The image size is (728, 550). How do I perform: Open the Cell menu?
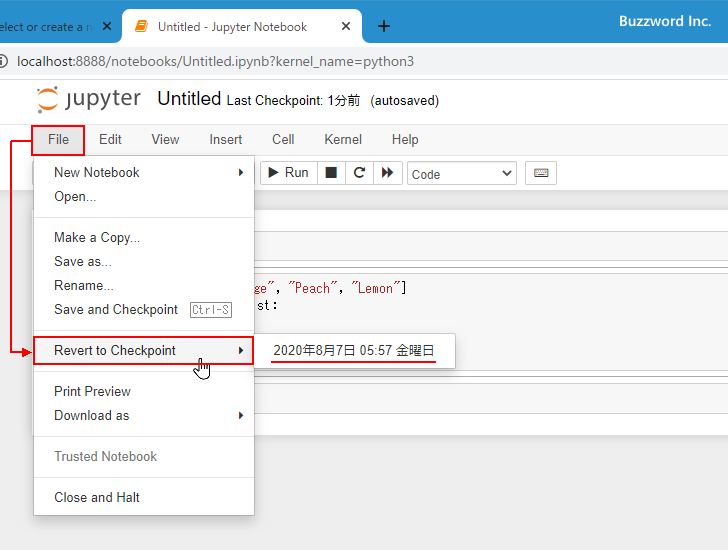(283, 140)
